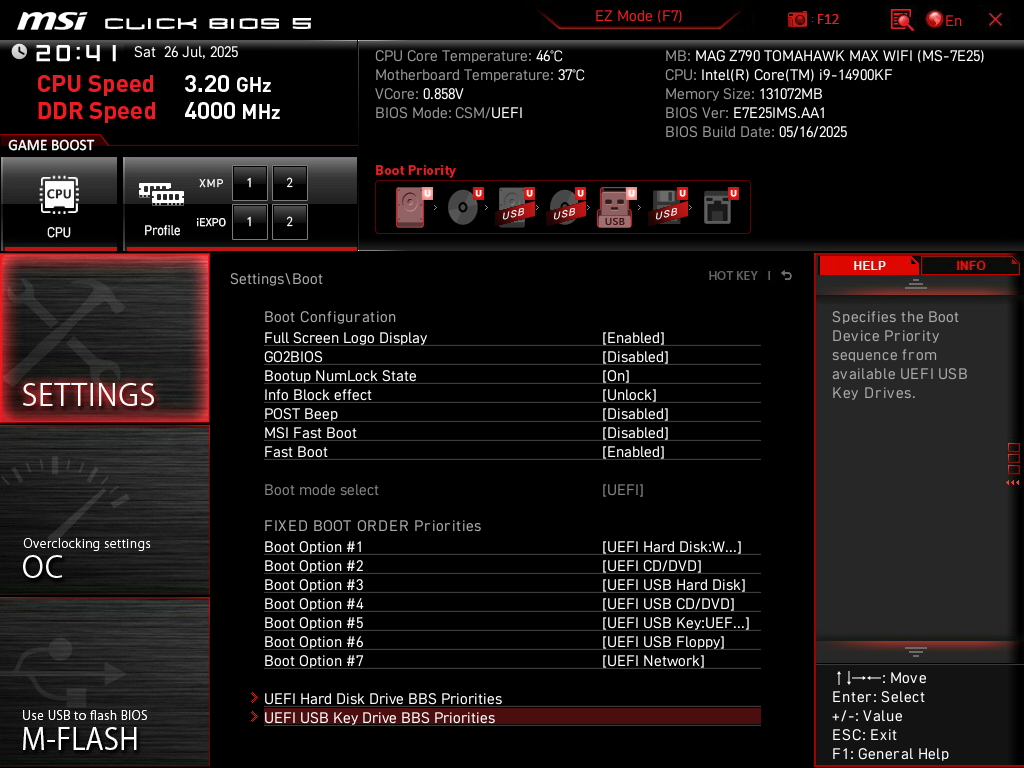This screenshot has height=768, width=1024.
Task: Expand UEFI Hard Disk Drive BBS Priorities
Action: pos(382,699)
